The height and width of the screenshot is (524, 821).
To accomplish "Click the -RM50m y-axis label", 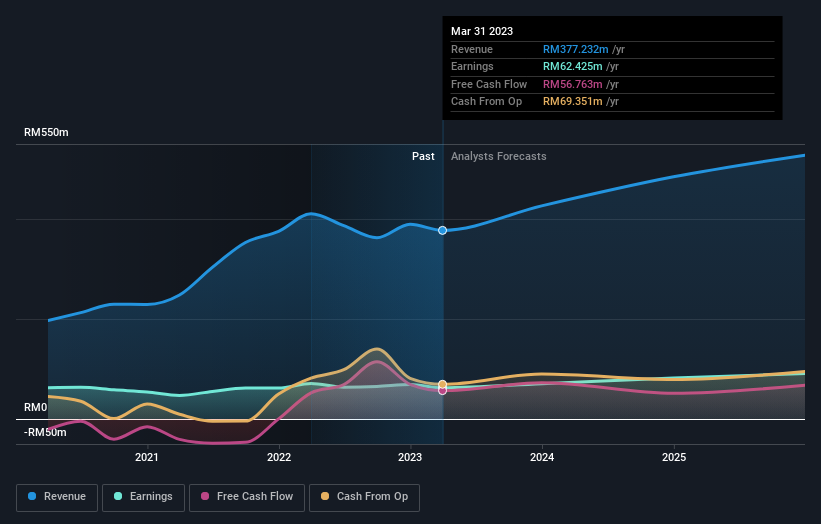I will point(45,432).
